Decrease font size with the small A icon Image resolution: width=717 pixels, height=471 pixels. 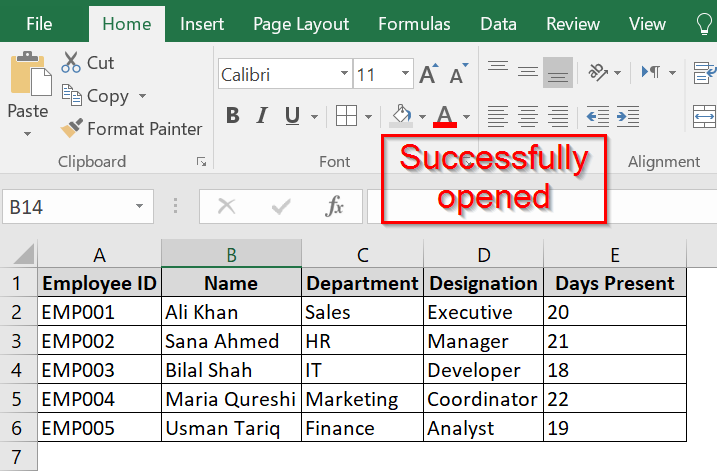[458, 74]
